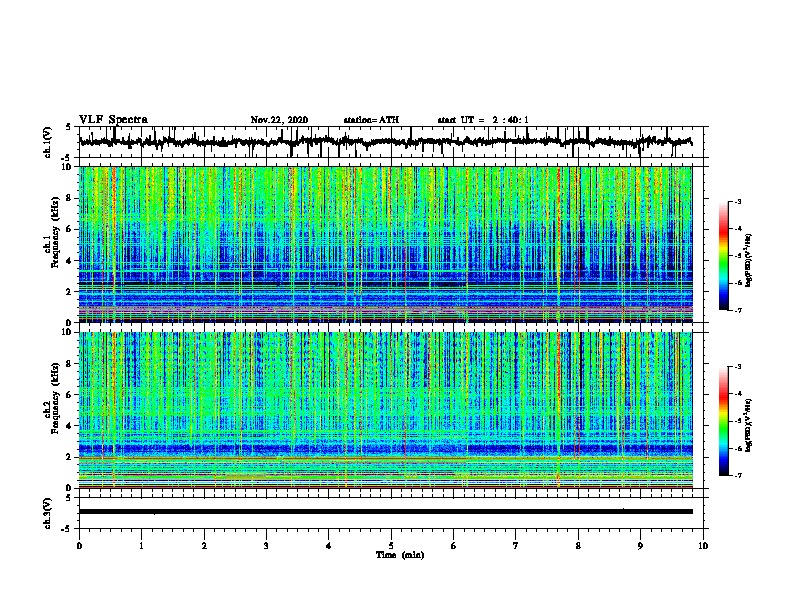Click time axis tick label '7'
The width and height of the screenshot is (792, 612).
tap(516, 546)
